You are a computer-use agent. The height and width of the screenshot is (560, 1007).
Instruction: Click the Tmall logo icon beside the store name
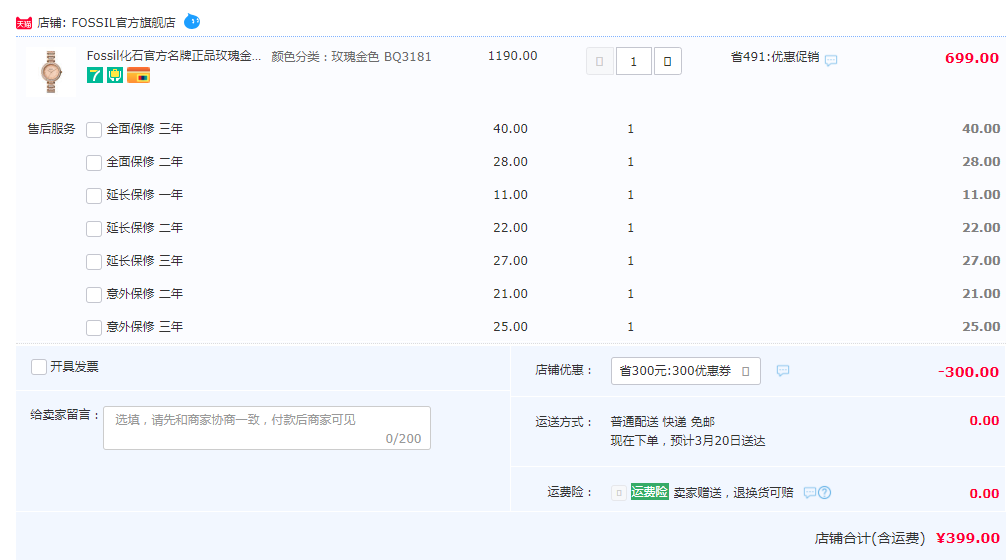pos(24,23)
